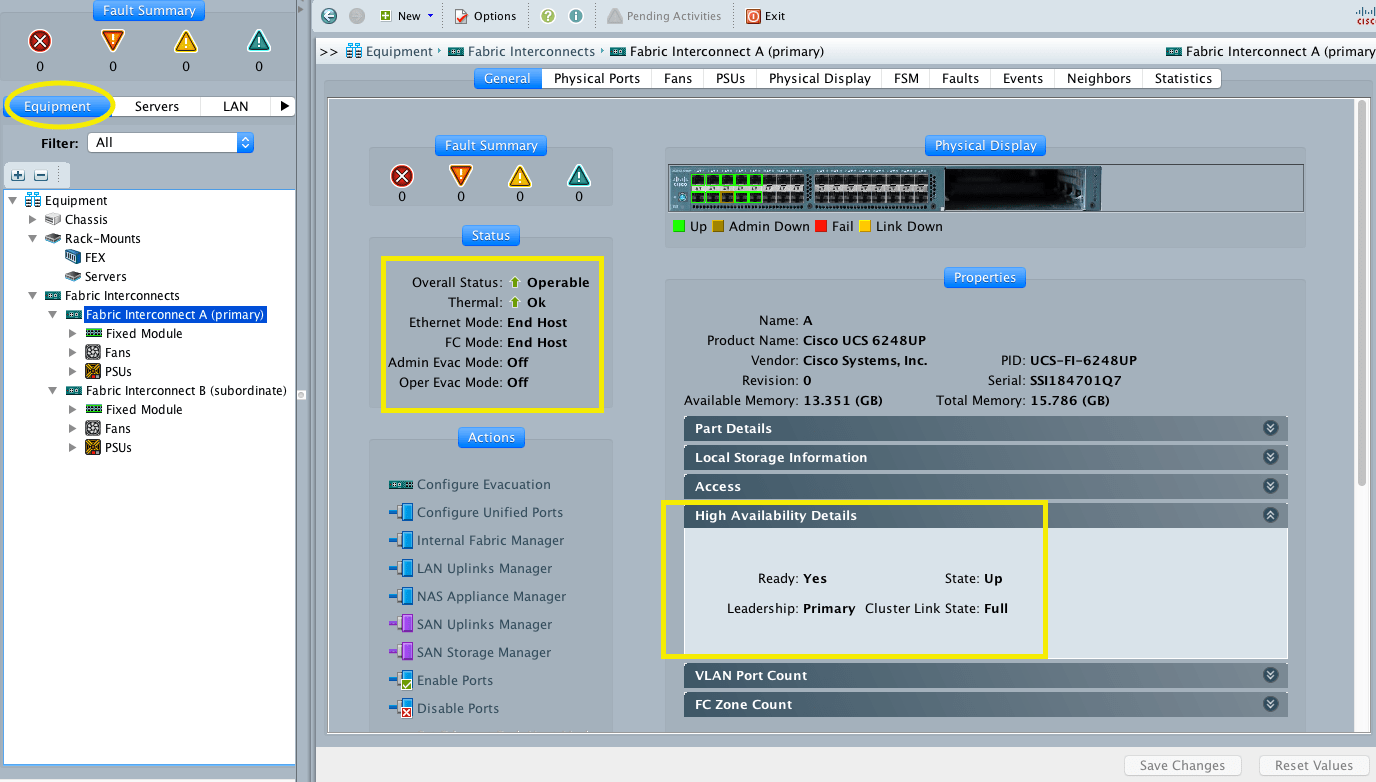Click the green back navigation arrow
This screenshot has width=1376, height=782.
click(x=330, y=16)
